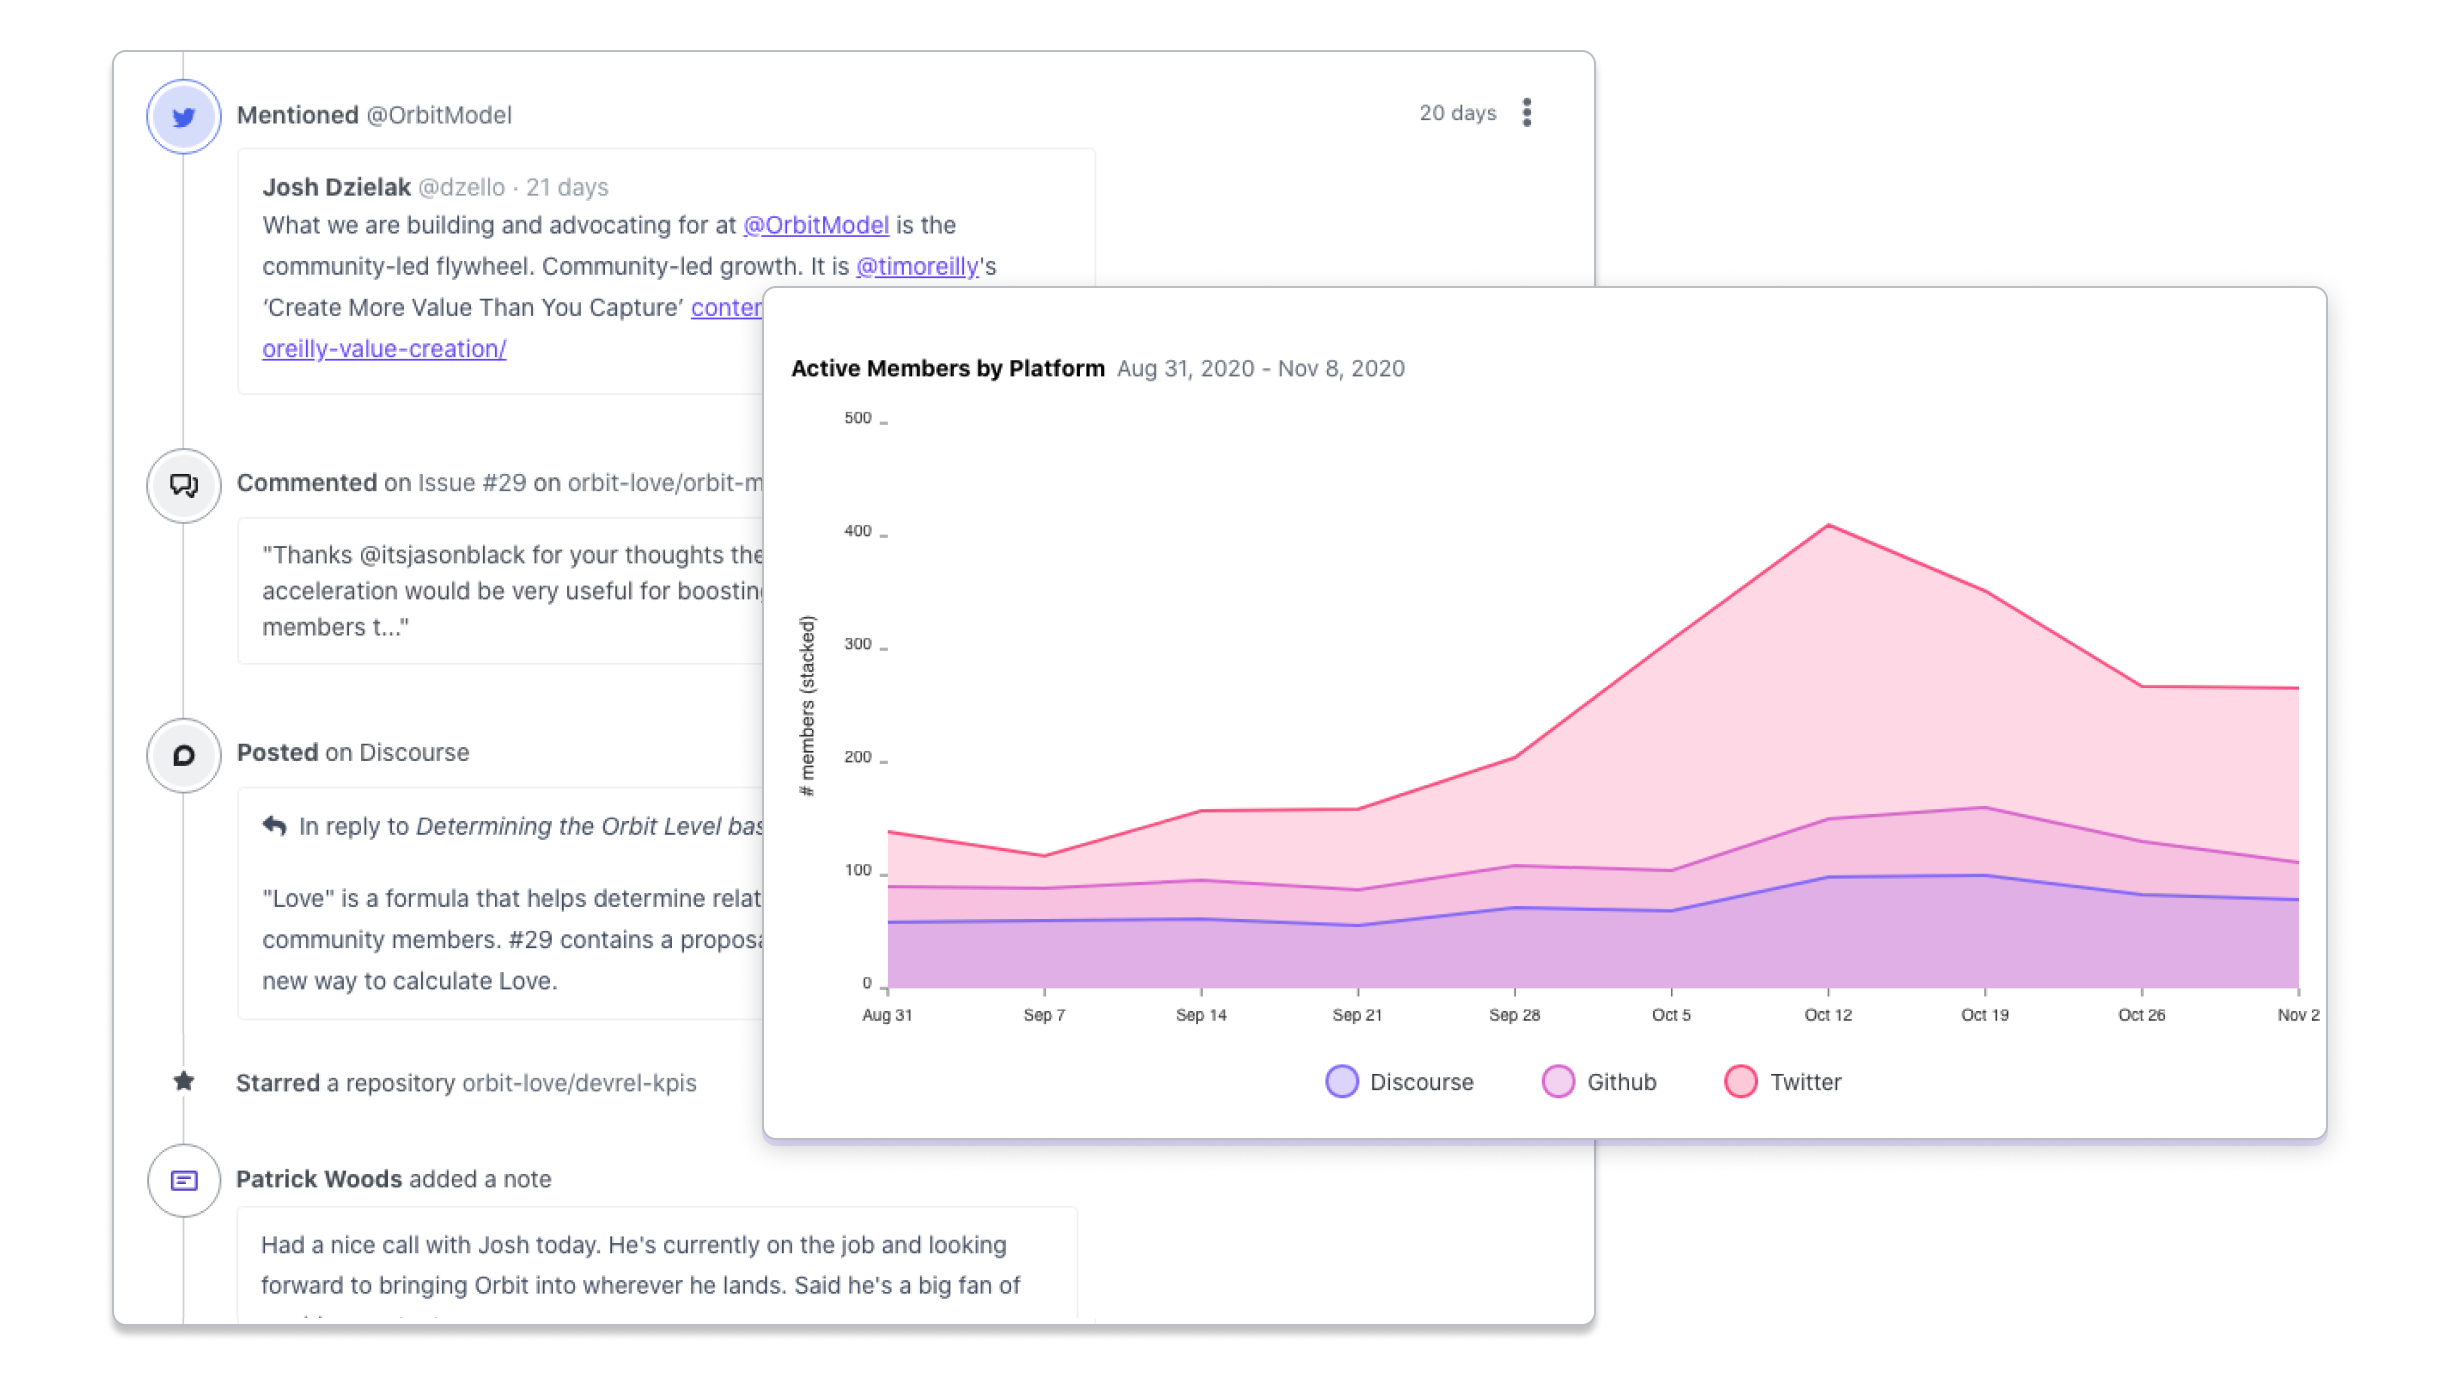Click the Github legend label
The height and width of the screenshot is (1388, 2440).
1621,1082
